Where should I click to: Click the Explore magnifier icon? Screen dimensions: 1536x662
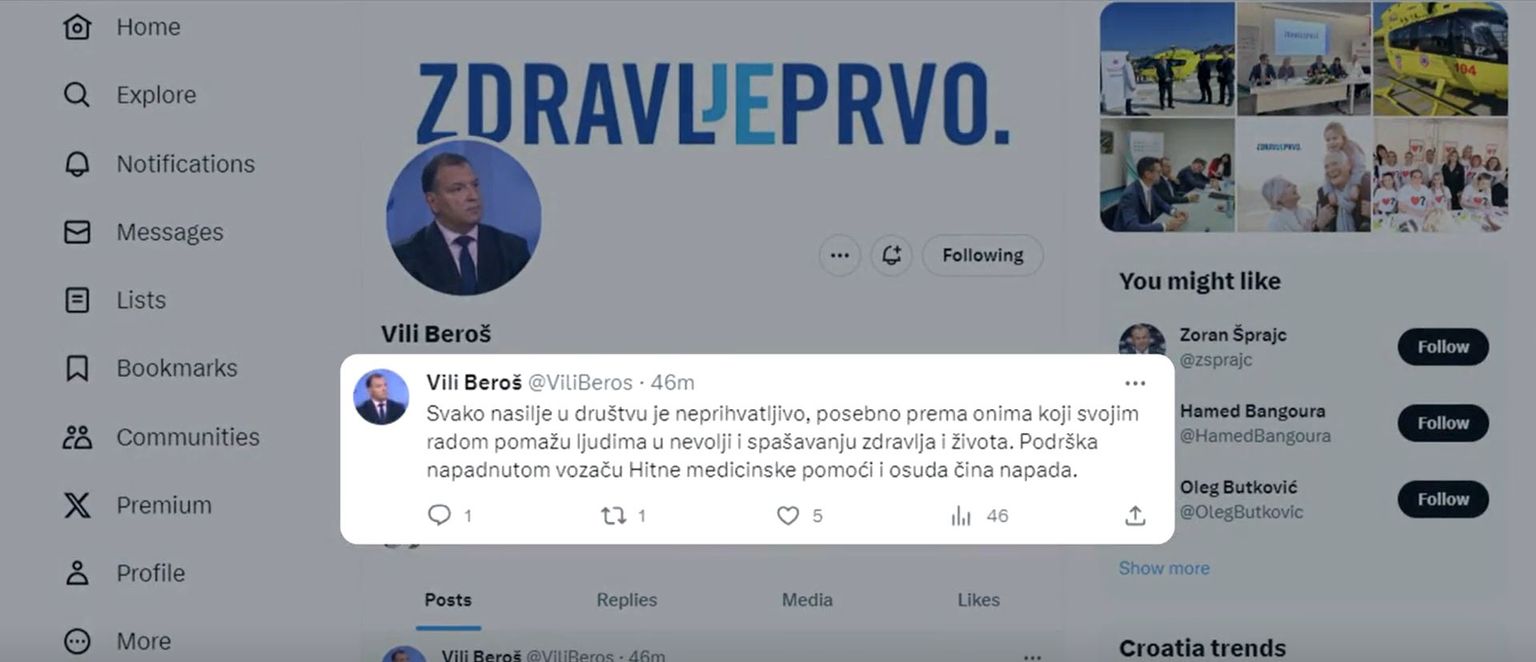pyautogui.click(x=77, y=95)
